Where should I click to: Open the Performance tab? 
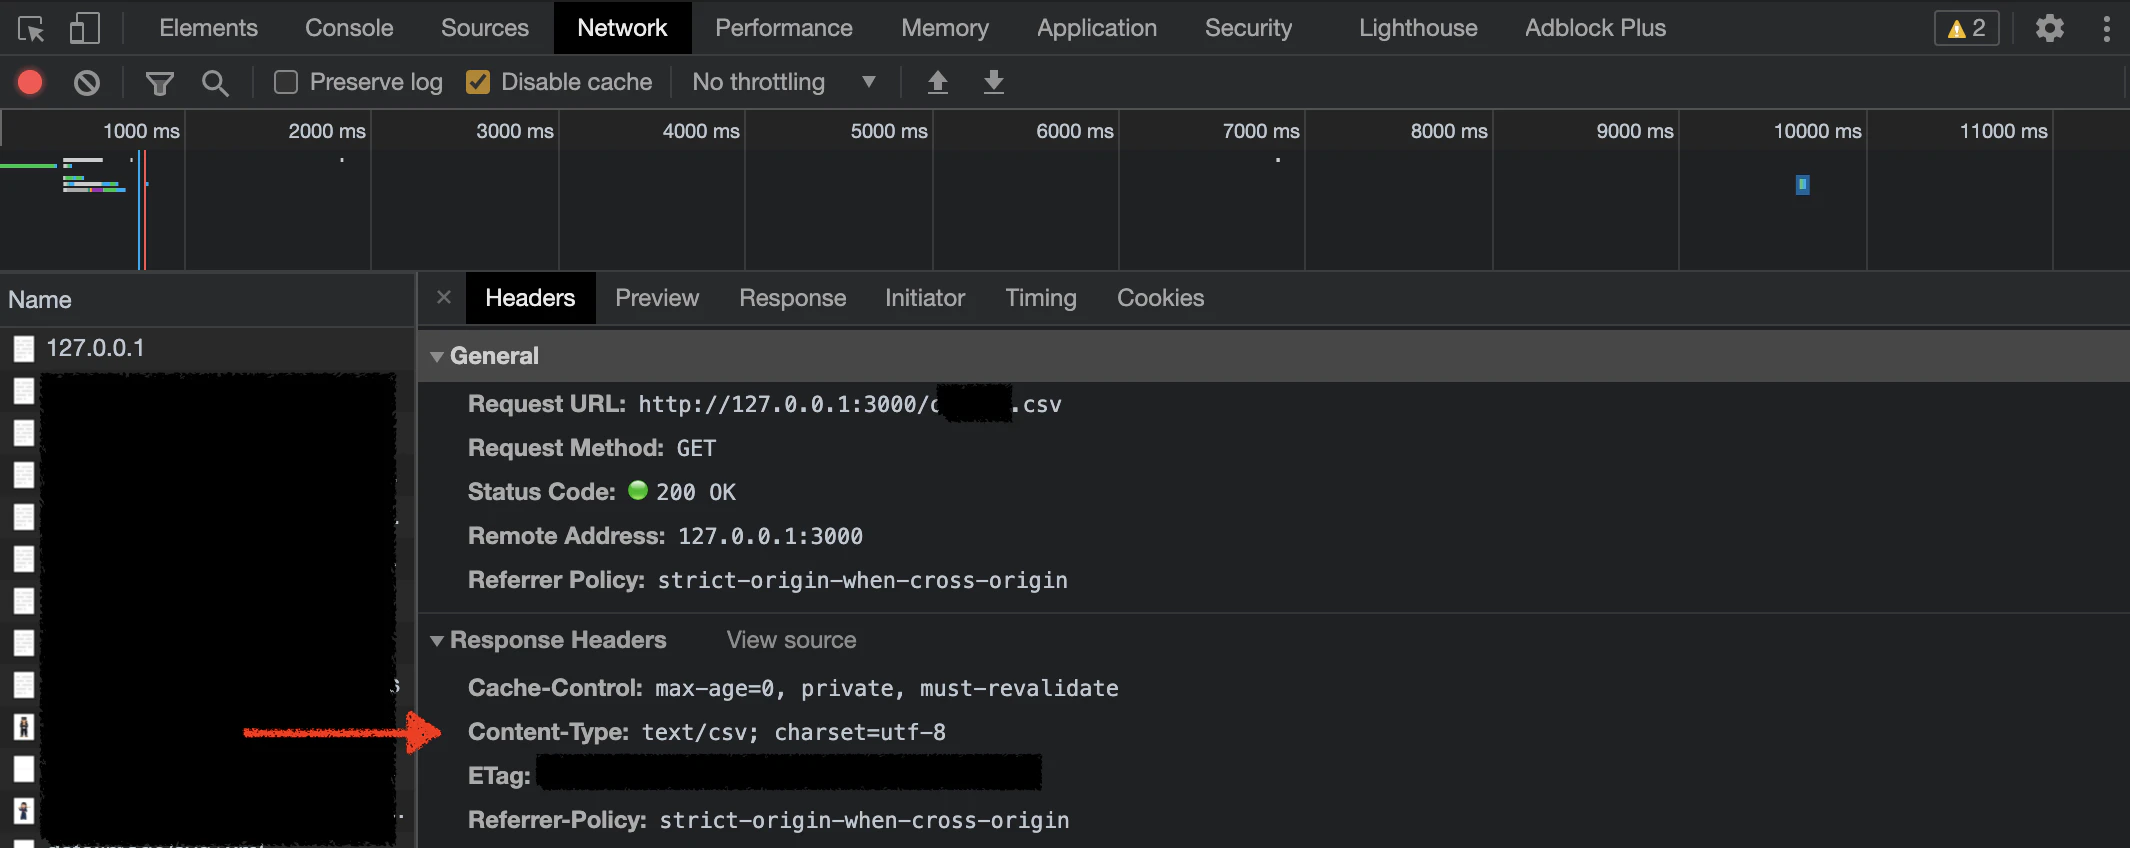tap(784, 28)
